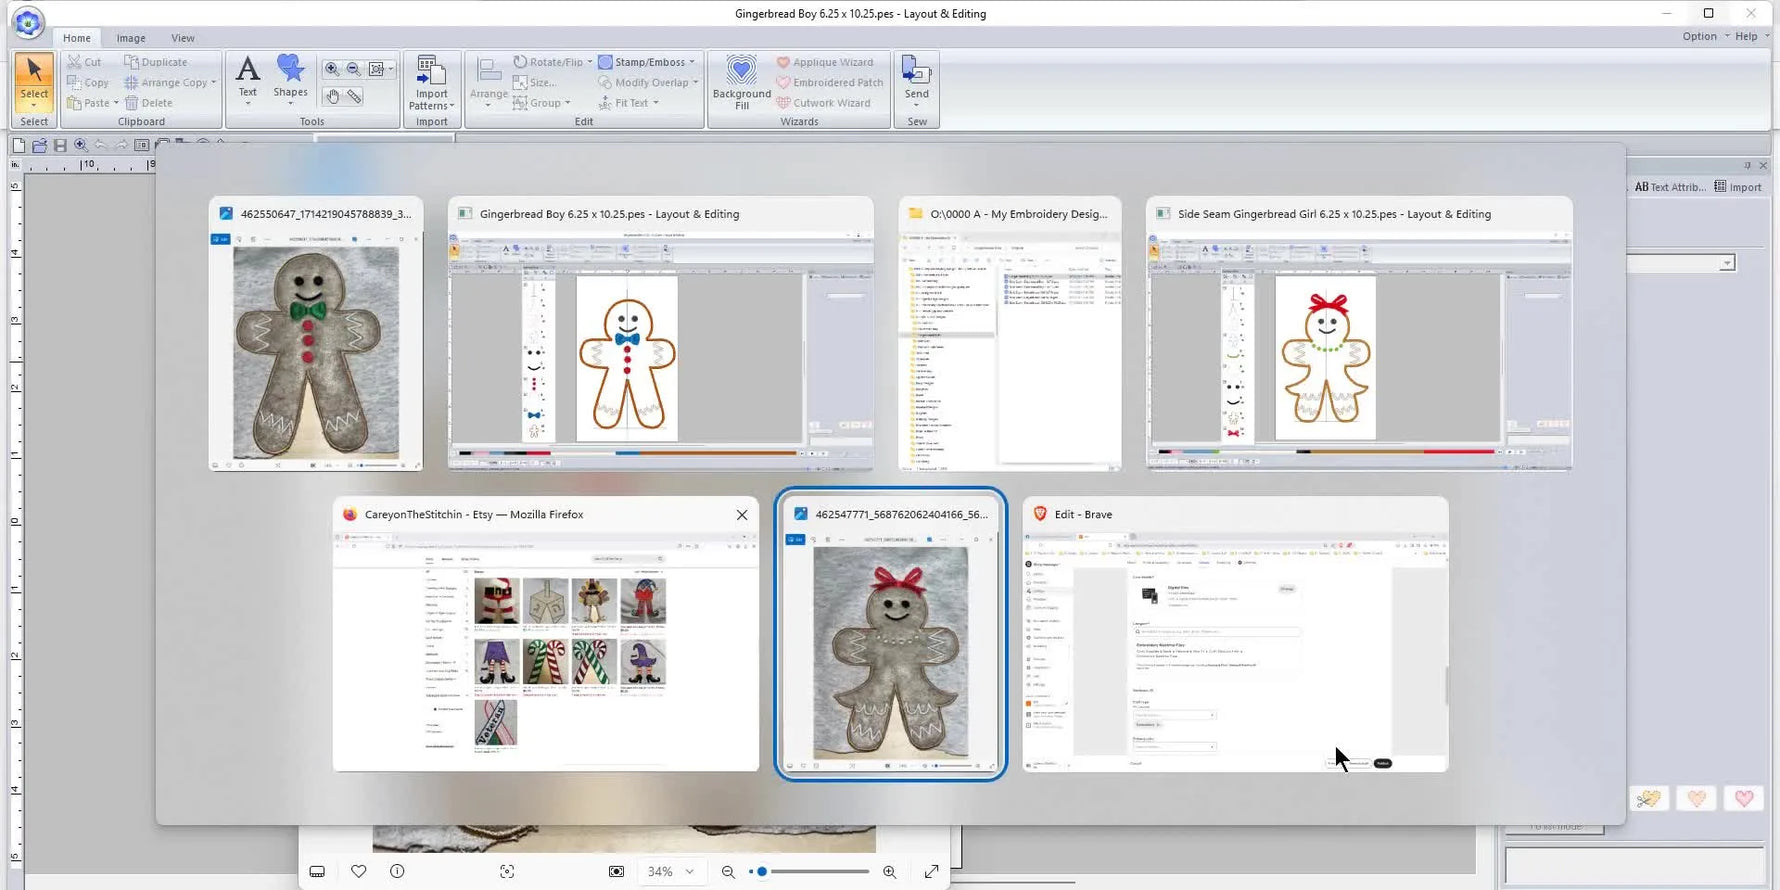
Task: Activate the Pan hand tool
Action: click(333, 96)
